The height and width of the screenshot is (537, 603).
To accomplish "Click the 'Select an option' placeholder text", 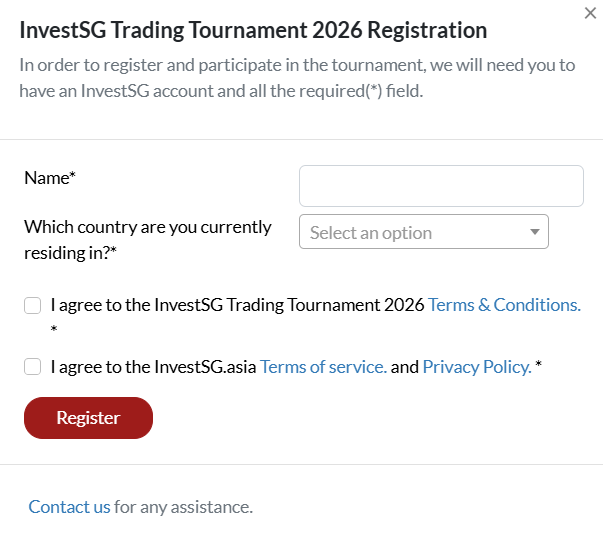I will click(371, 233).
